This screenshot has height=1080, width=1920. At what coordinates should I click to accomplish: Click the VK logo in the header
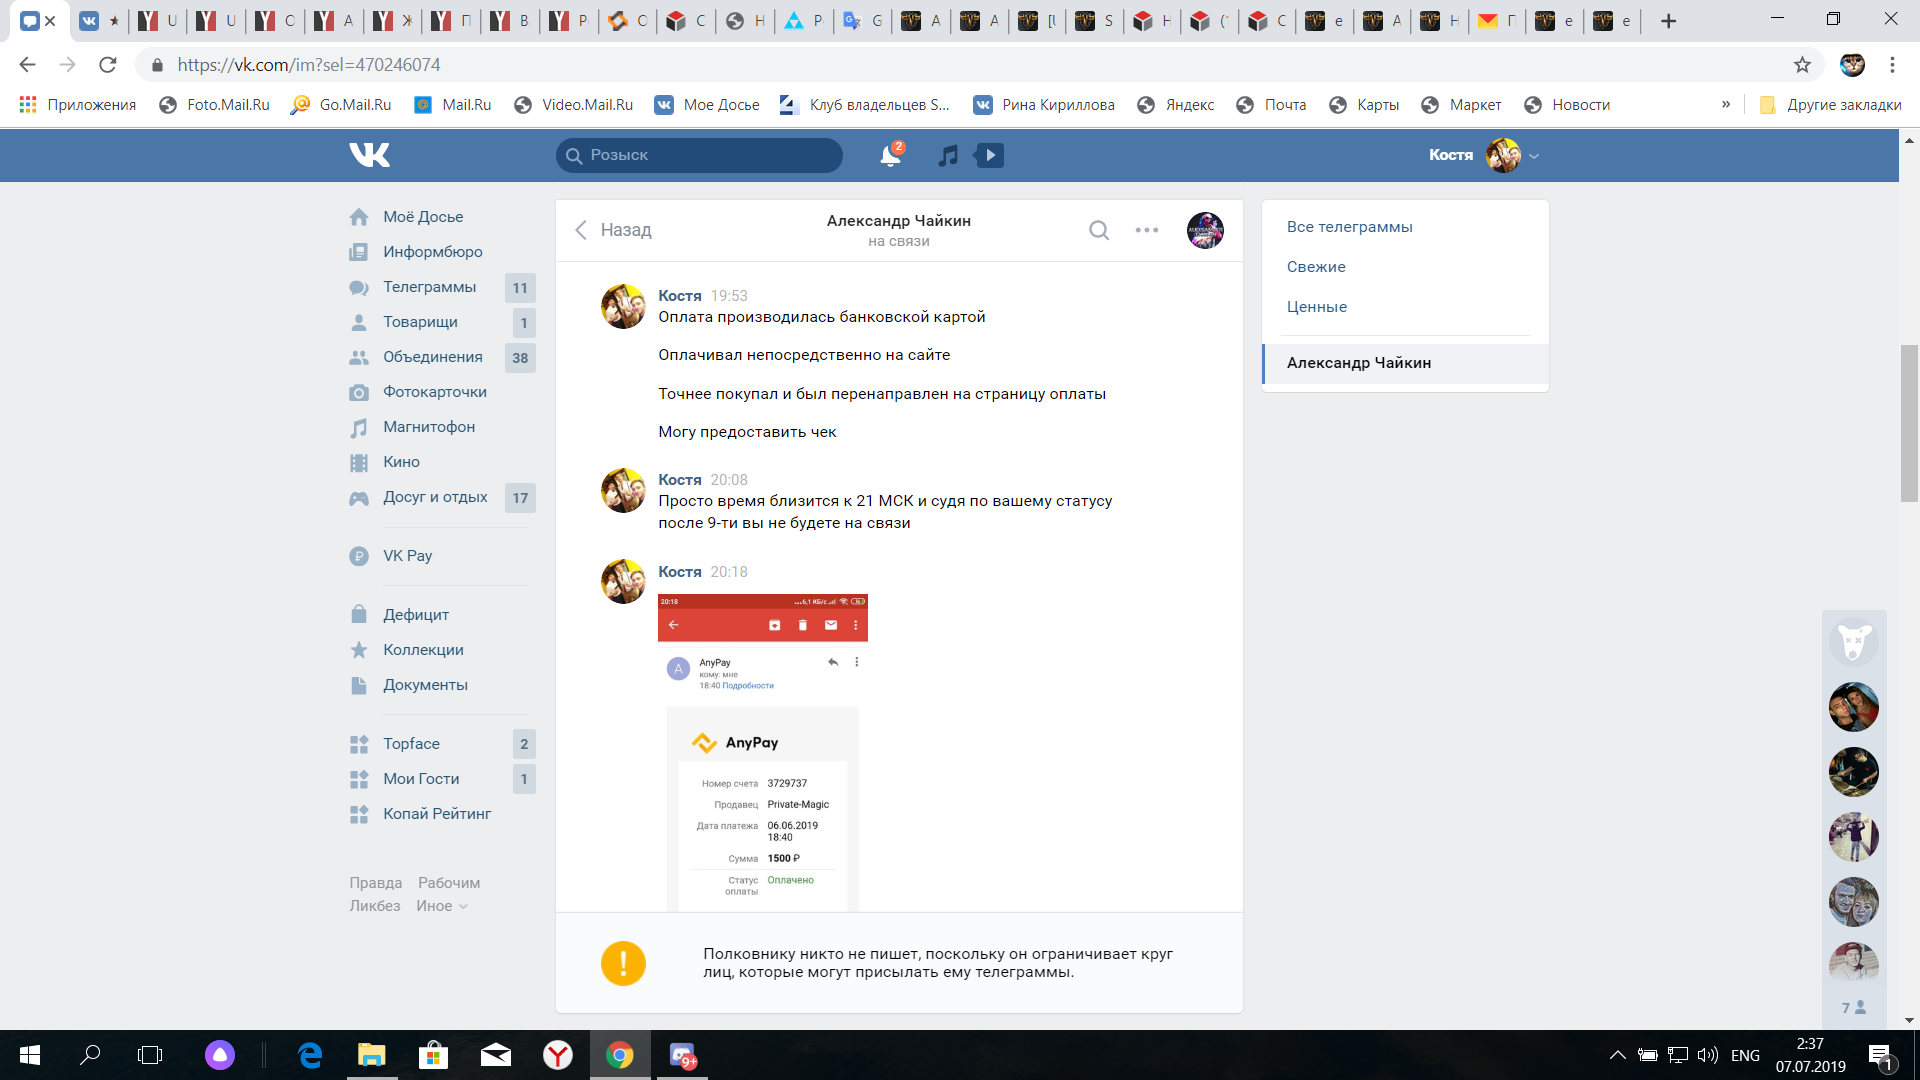(369, 155)
